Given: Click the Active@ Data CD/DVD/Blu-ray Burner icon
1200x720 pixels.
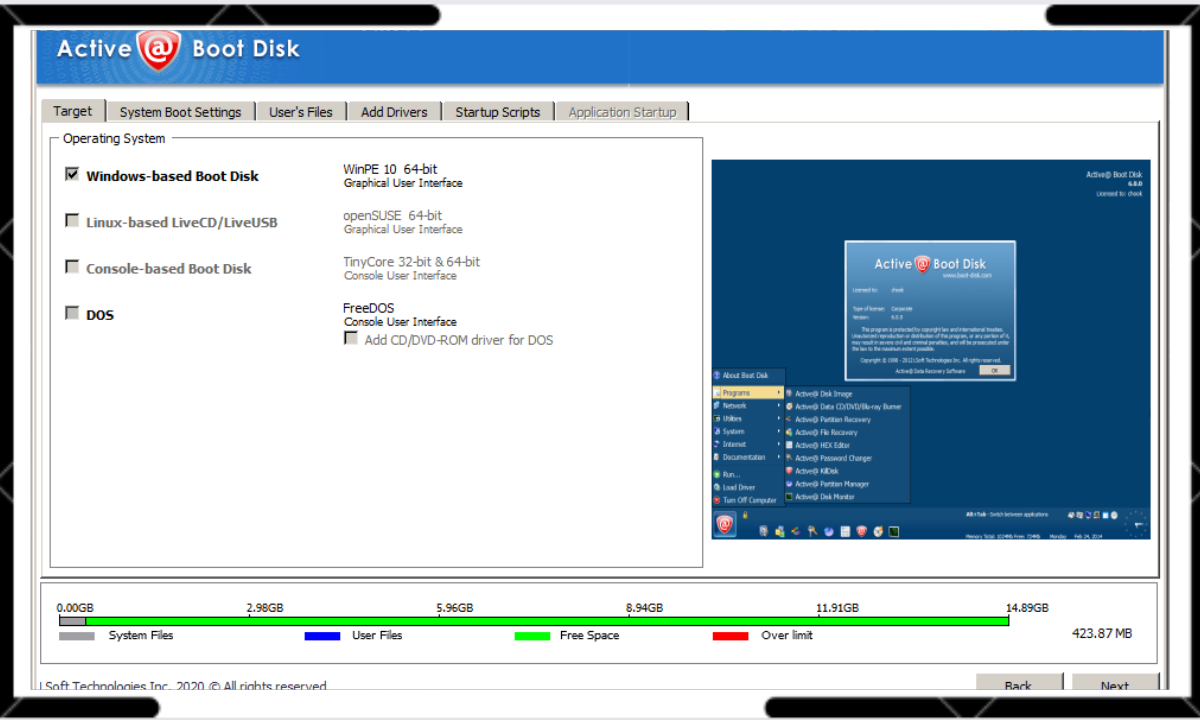Looking at the screenshot, I should (x=789, y=407).
